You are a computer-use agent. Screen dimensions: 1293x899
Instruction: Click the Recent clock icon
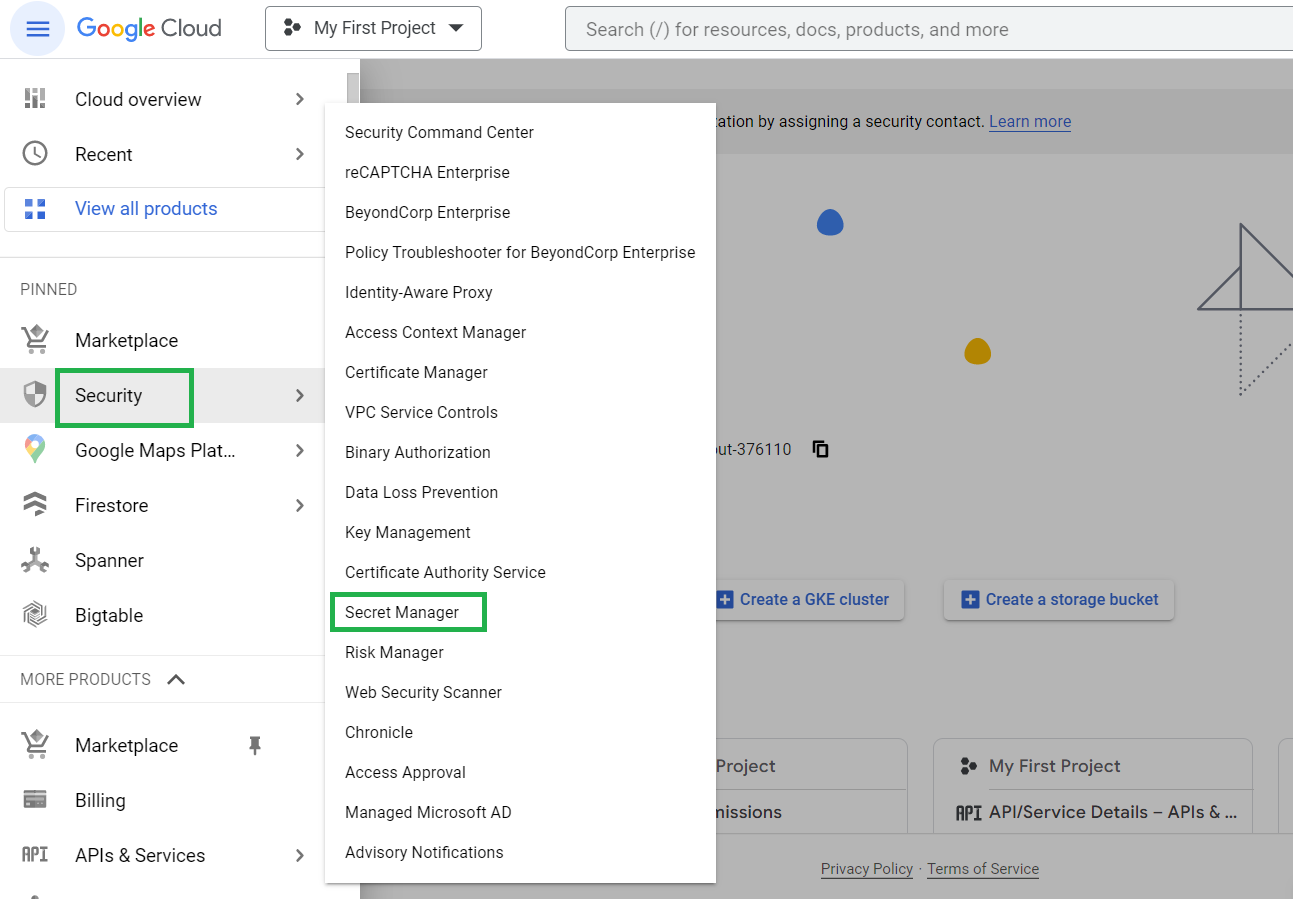pyautogui.click(x=35, y=154)
